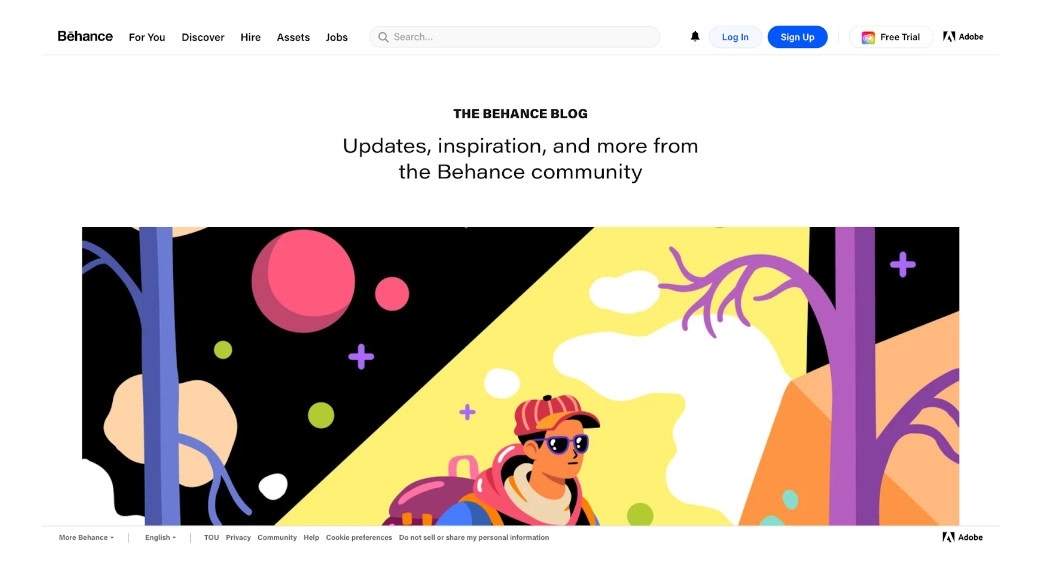Open the notifications bell icon
Viewport: 1040px width, 572px height.
[x=694, y=36]
